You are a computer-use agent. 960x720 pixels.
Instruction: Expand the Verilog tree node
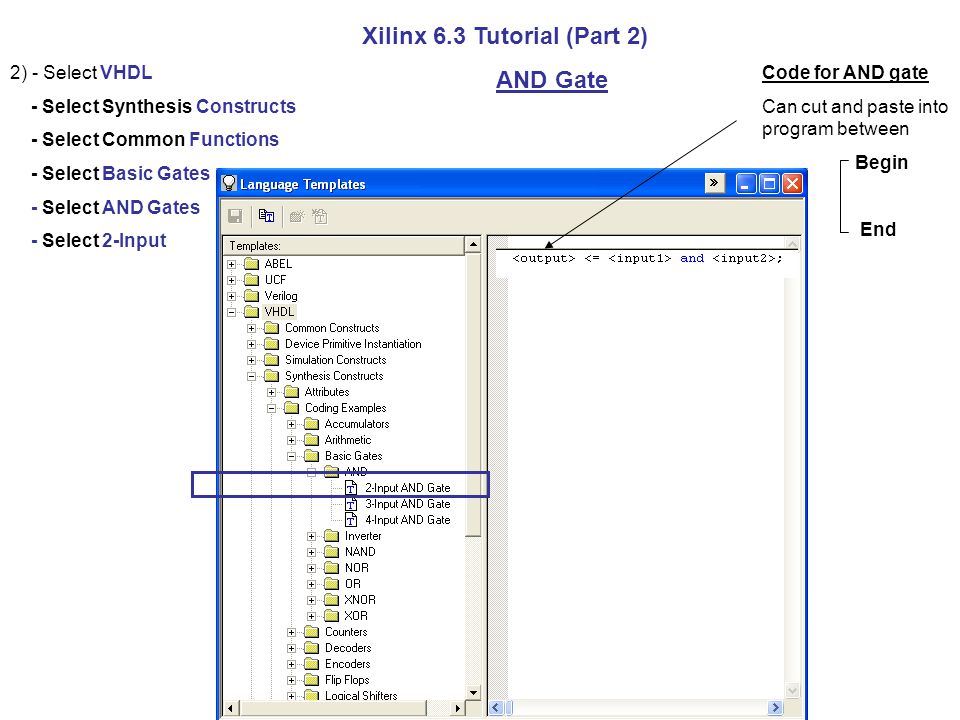pos(231,296)
